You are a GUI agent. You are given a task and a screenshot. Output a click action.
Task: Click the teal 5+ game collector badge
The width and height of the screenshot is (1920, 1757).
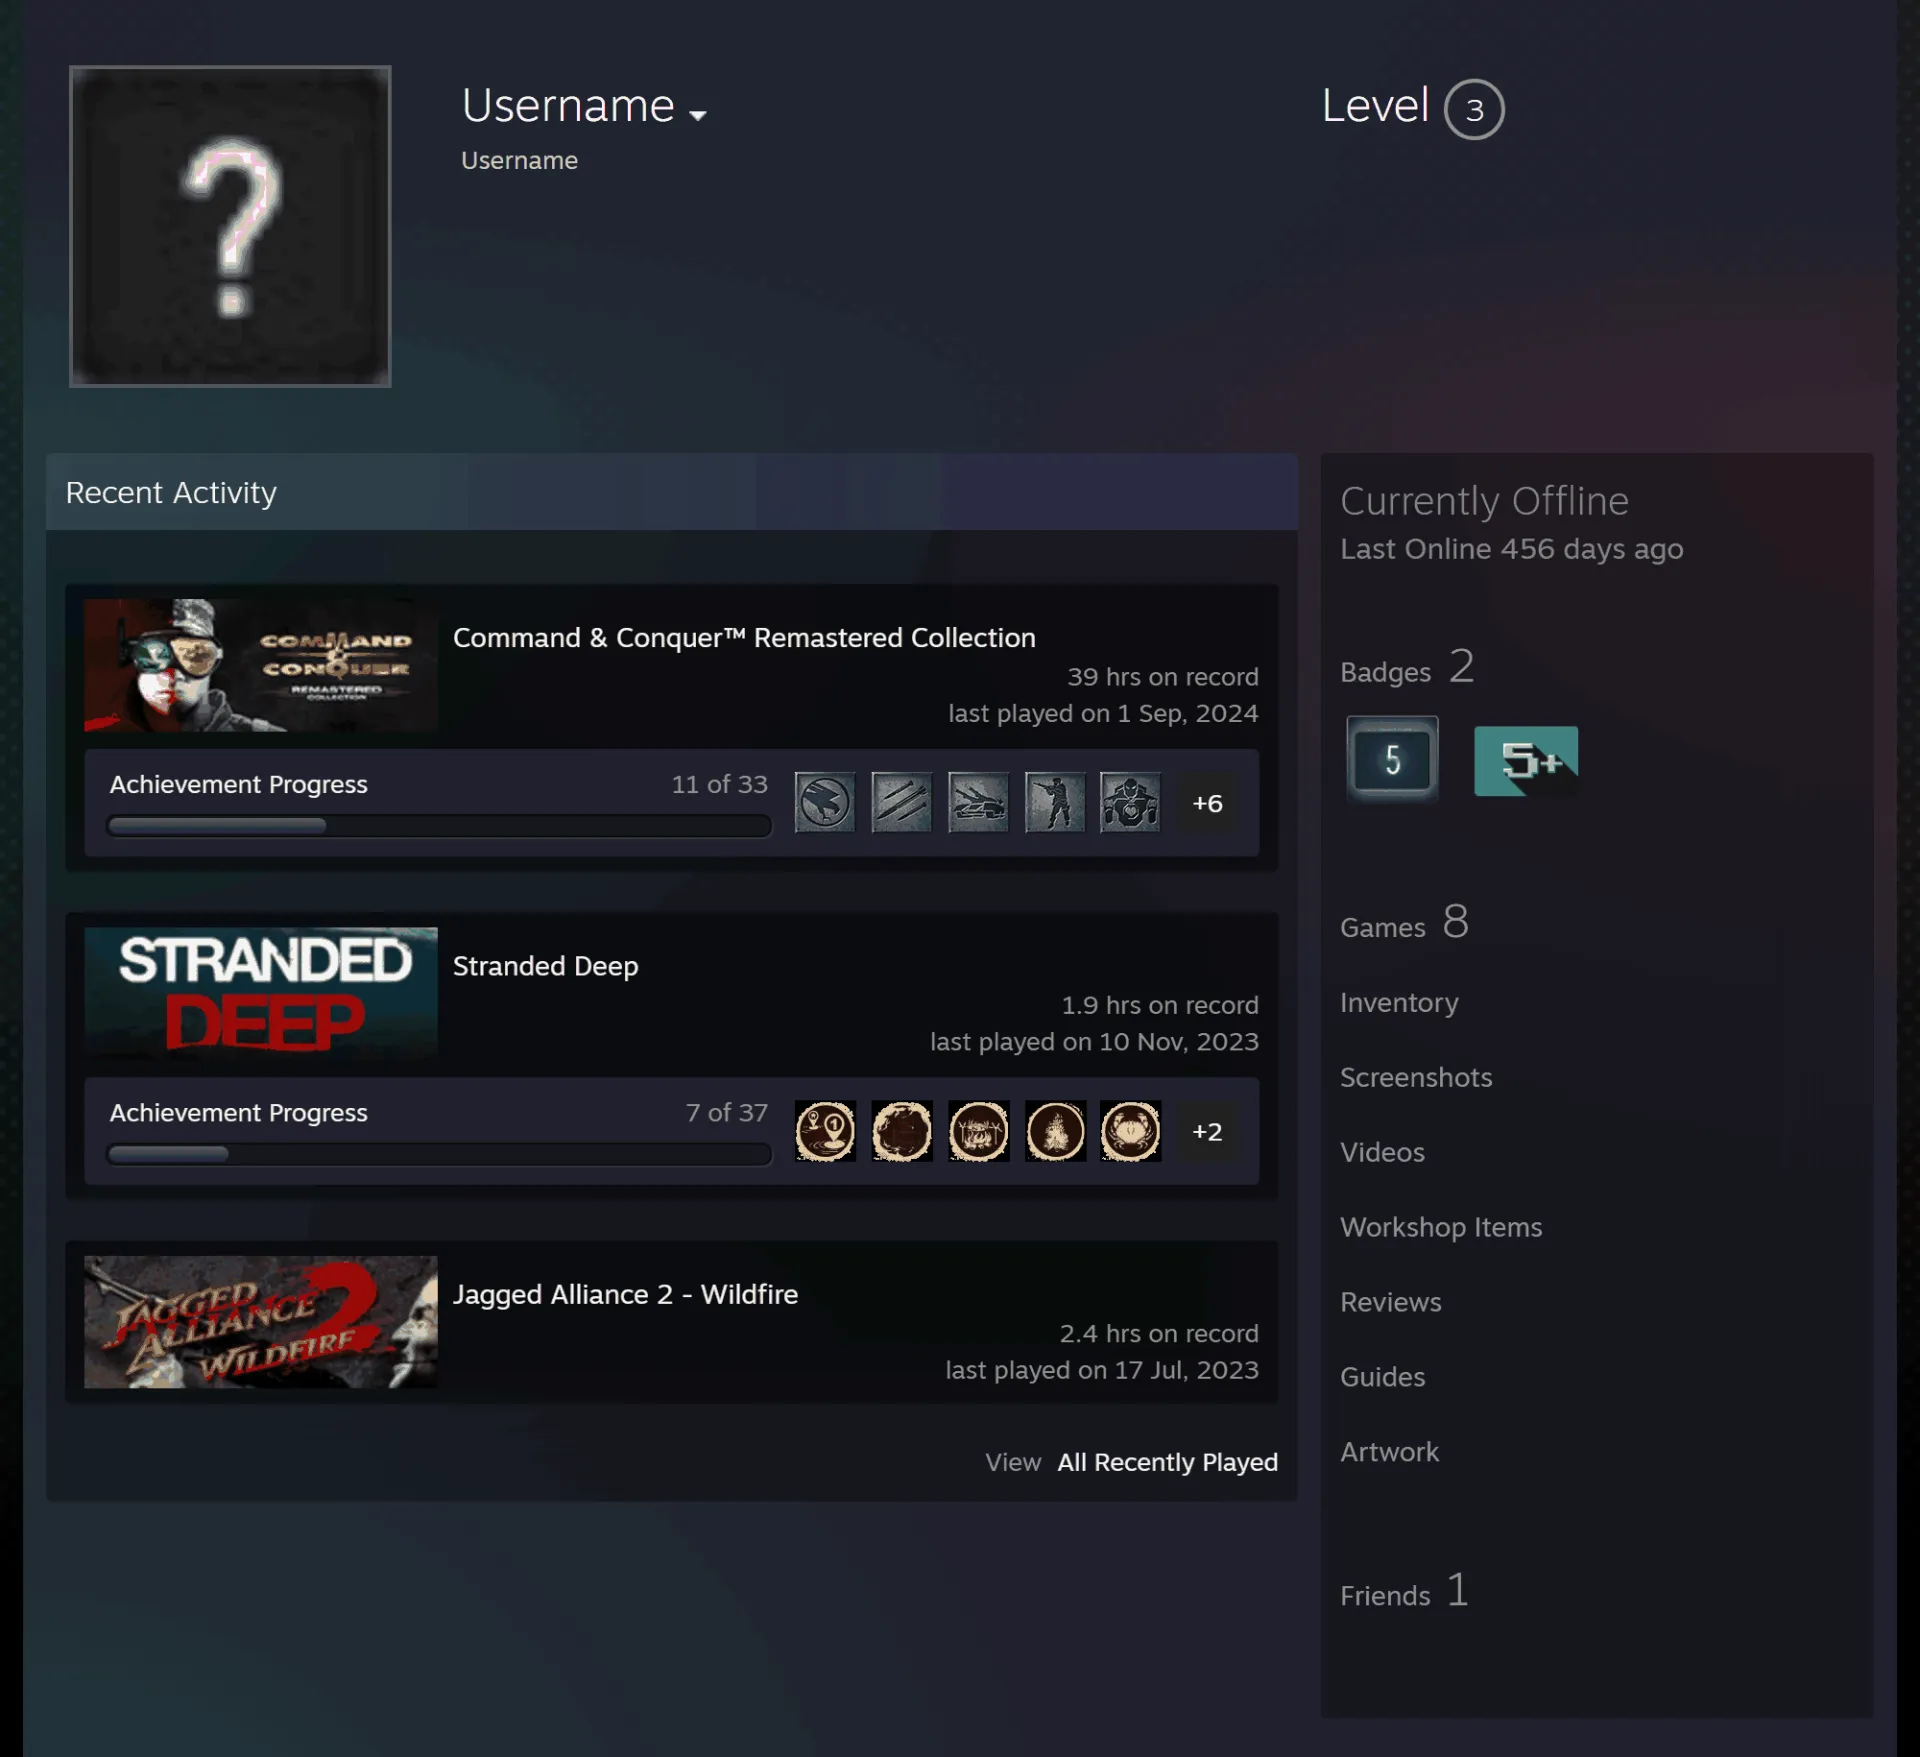click(x=1526, y=761)
